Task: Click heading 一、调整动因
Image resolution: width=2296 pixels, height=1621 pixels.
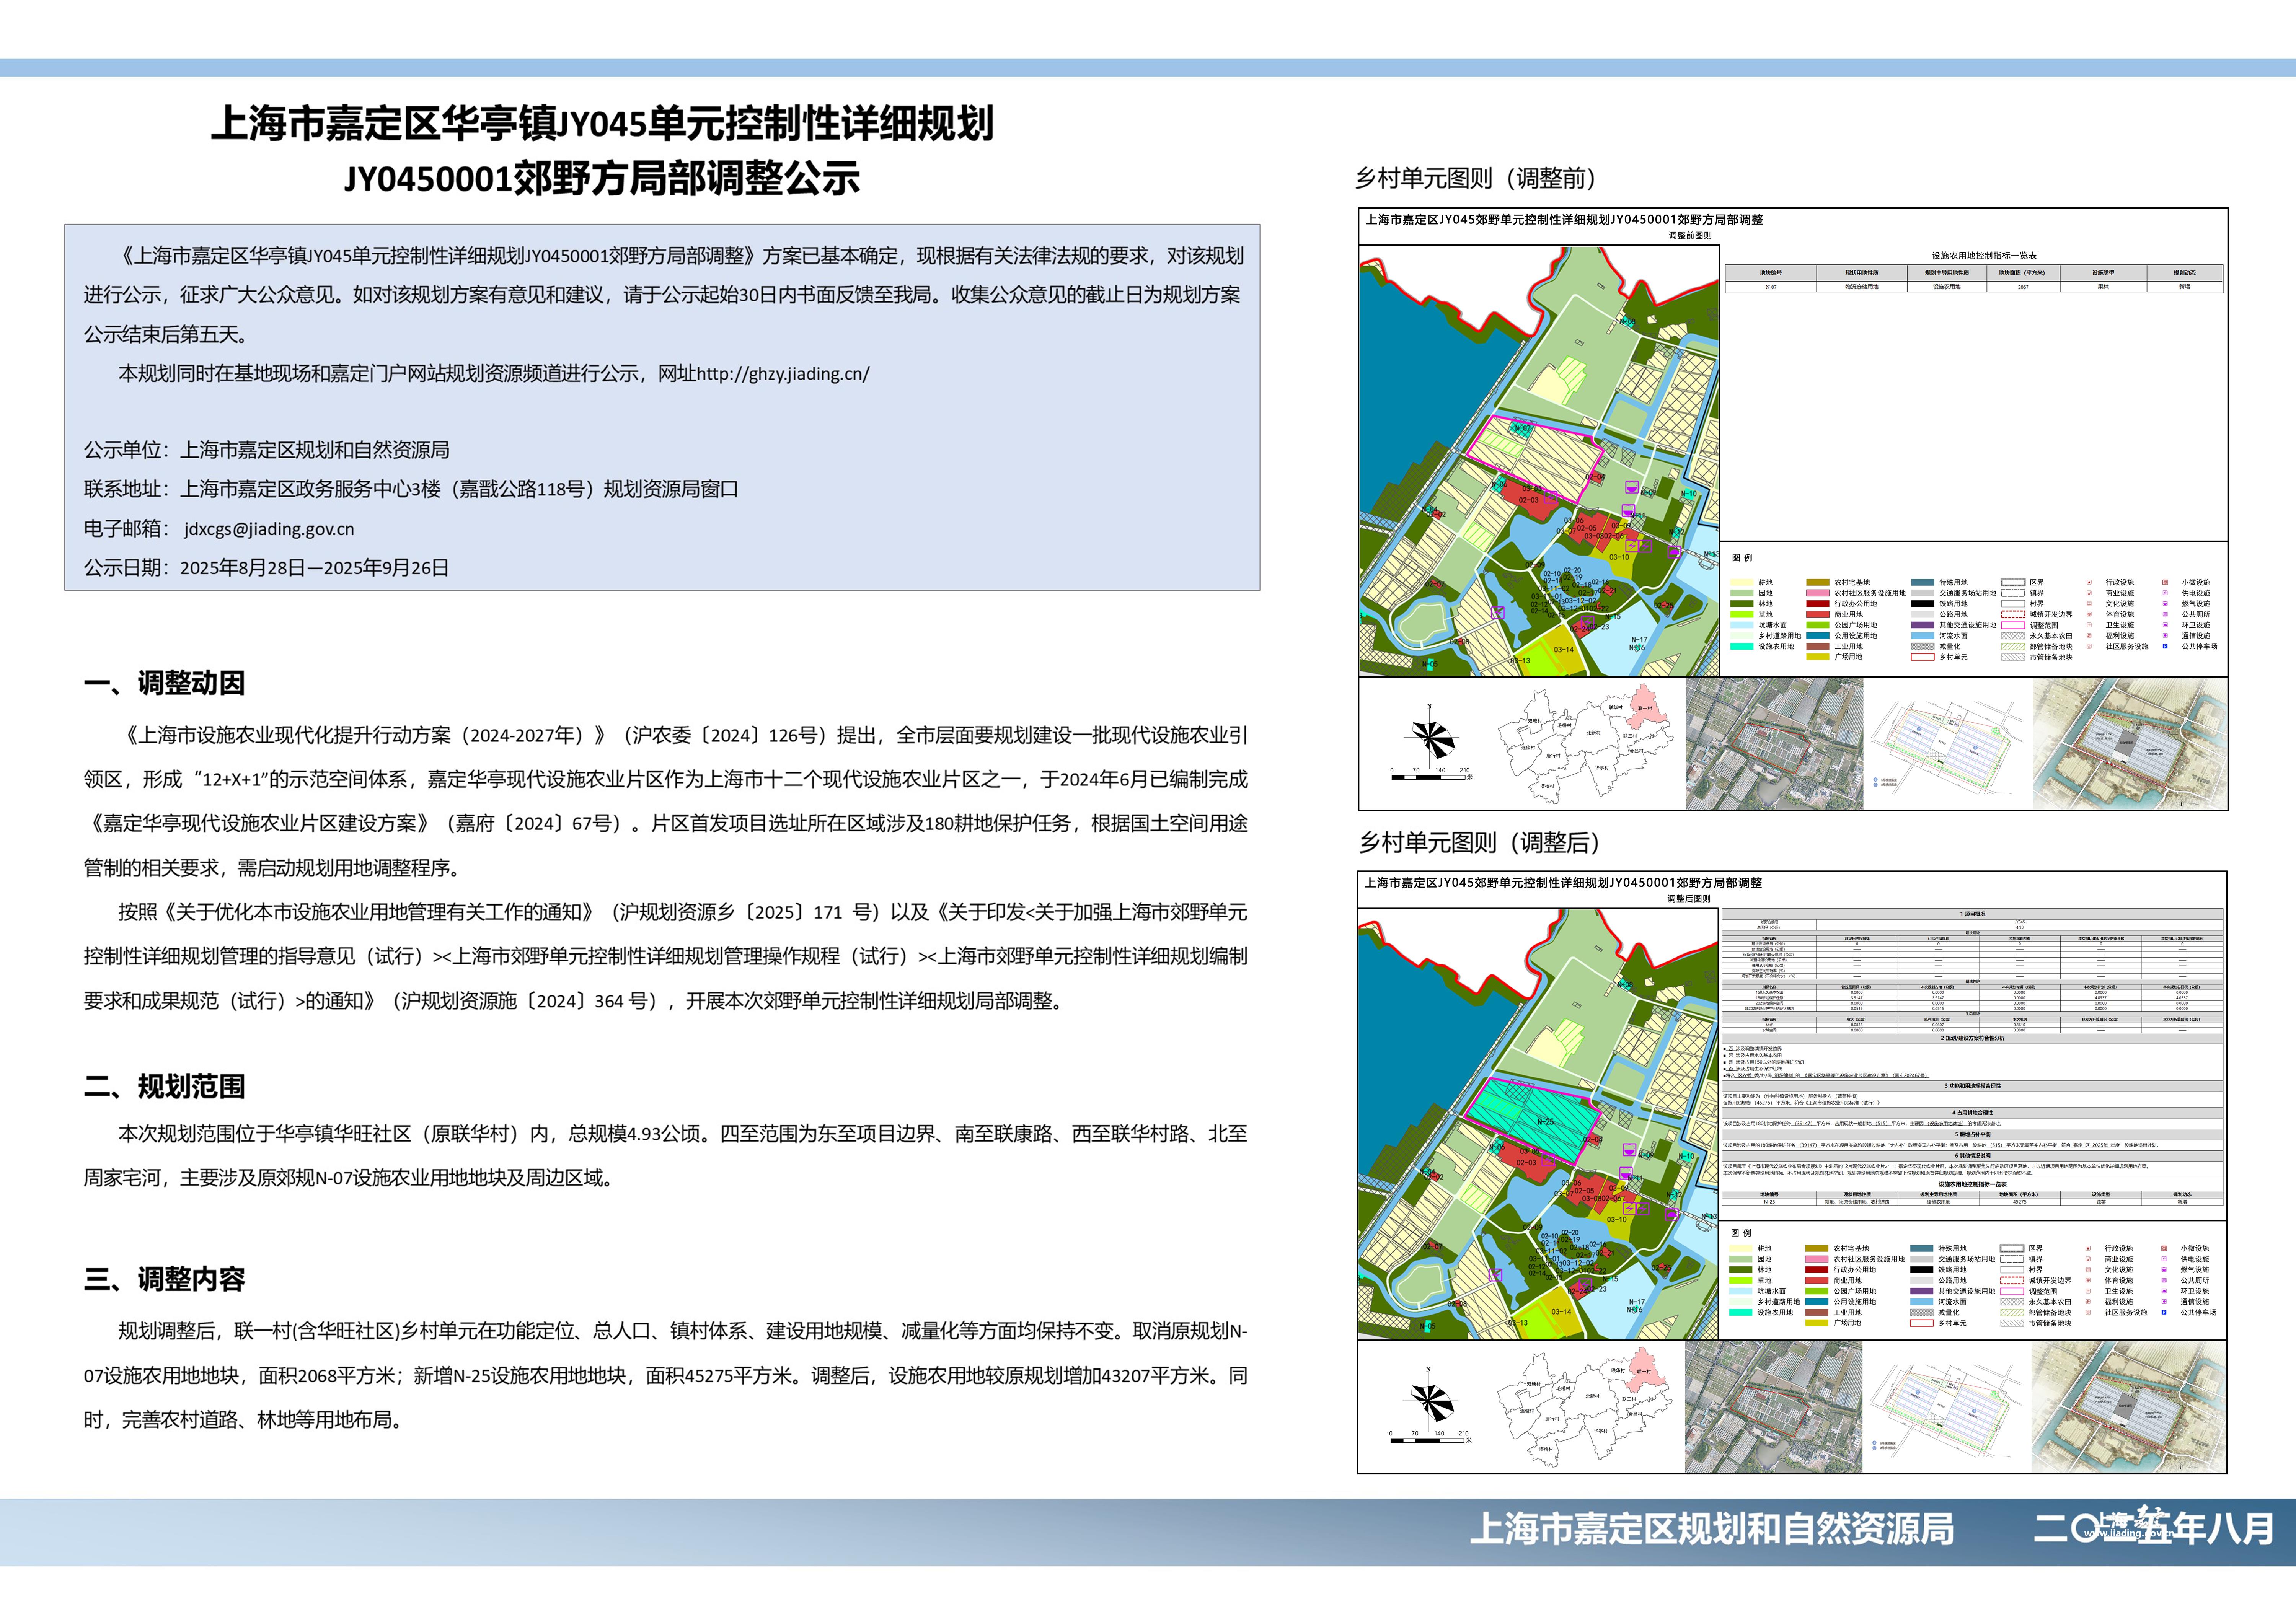Action: point(164,683)
